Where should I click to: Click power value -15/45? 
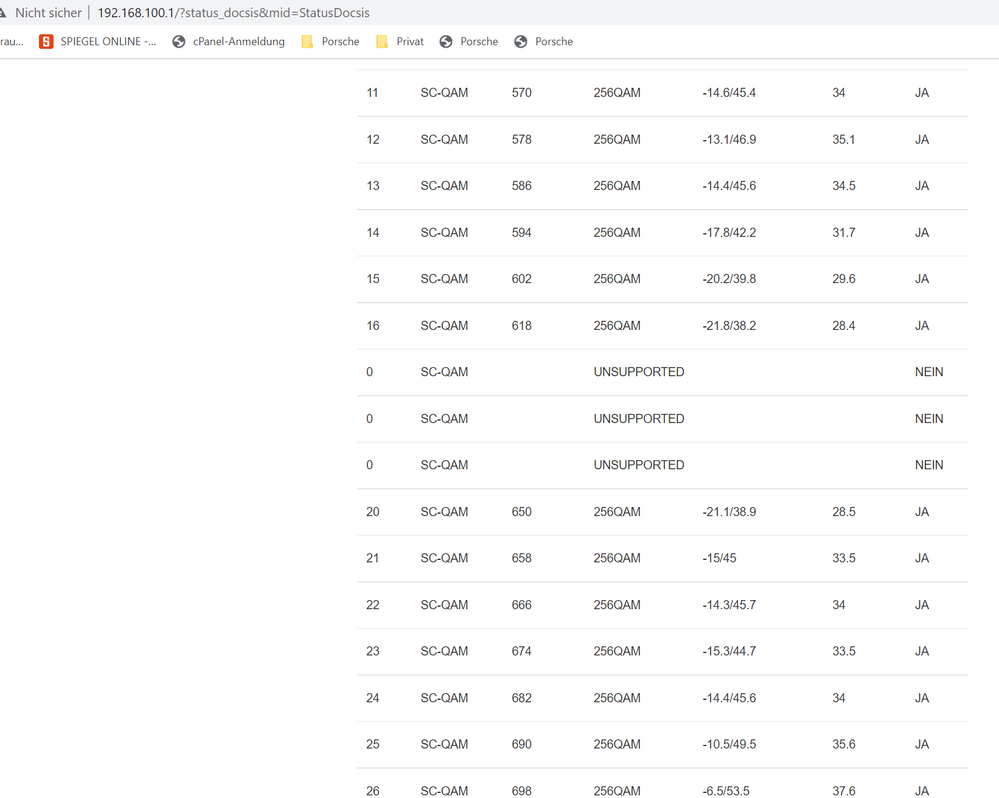pos(719,558)
